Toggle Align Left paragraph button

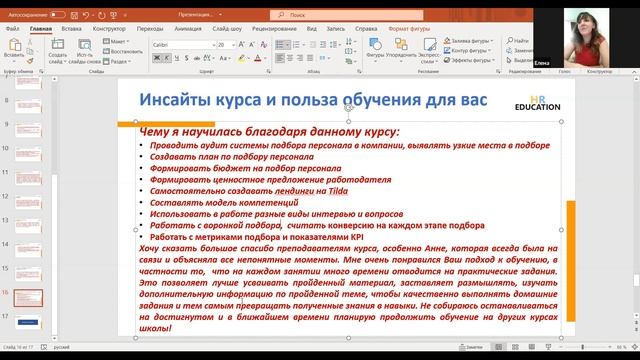tap(280, 58)
